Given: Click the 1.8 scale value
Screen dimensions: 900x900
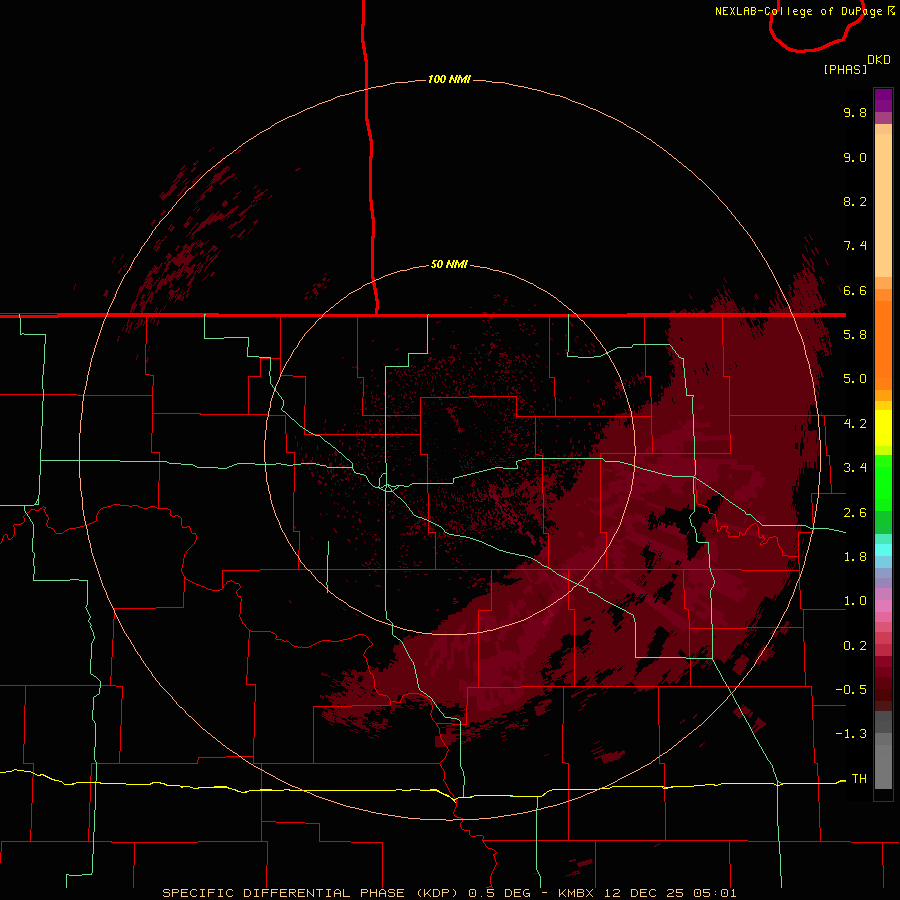Looking at the screenshot, I should pyautogui.click(x=855, y=557).
